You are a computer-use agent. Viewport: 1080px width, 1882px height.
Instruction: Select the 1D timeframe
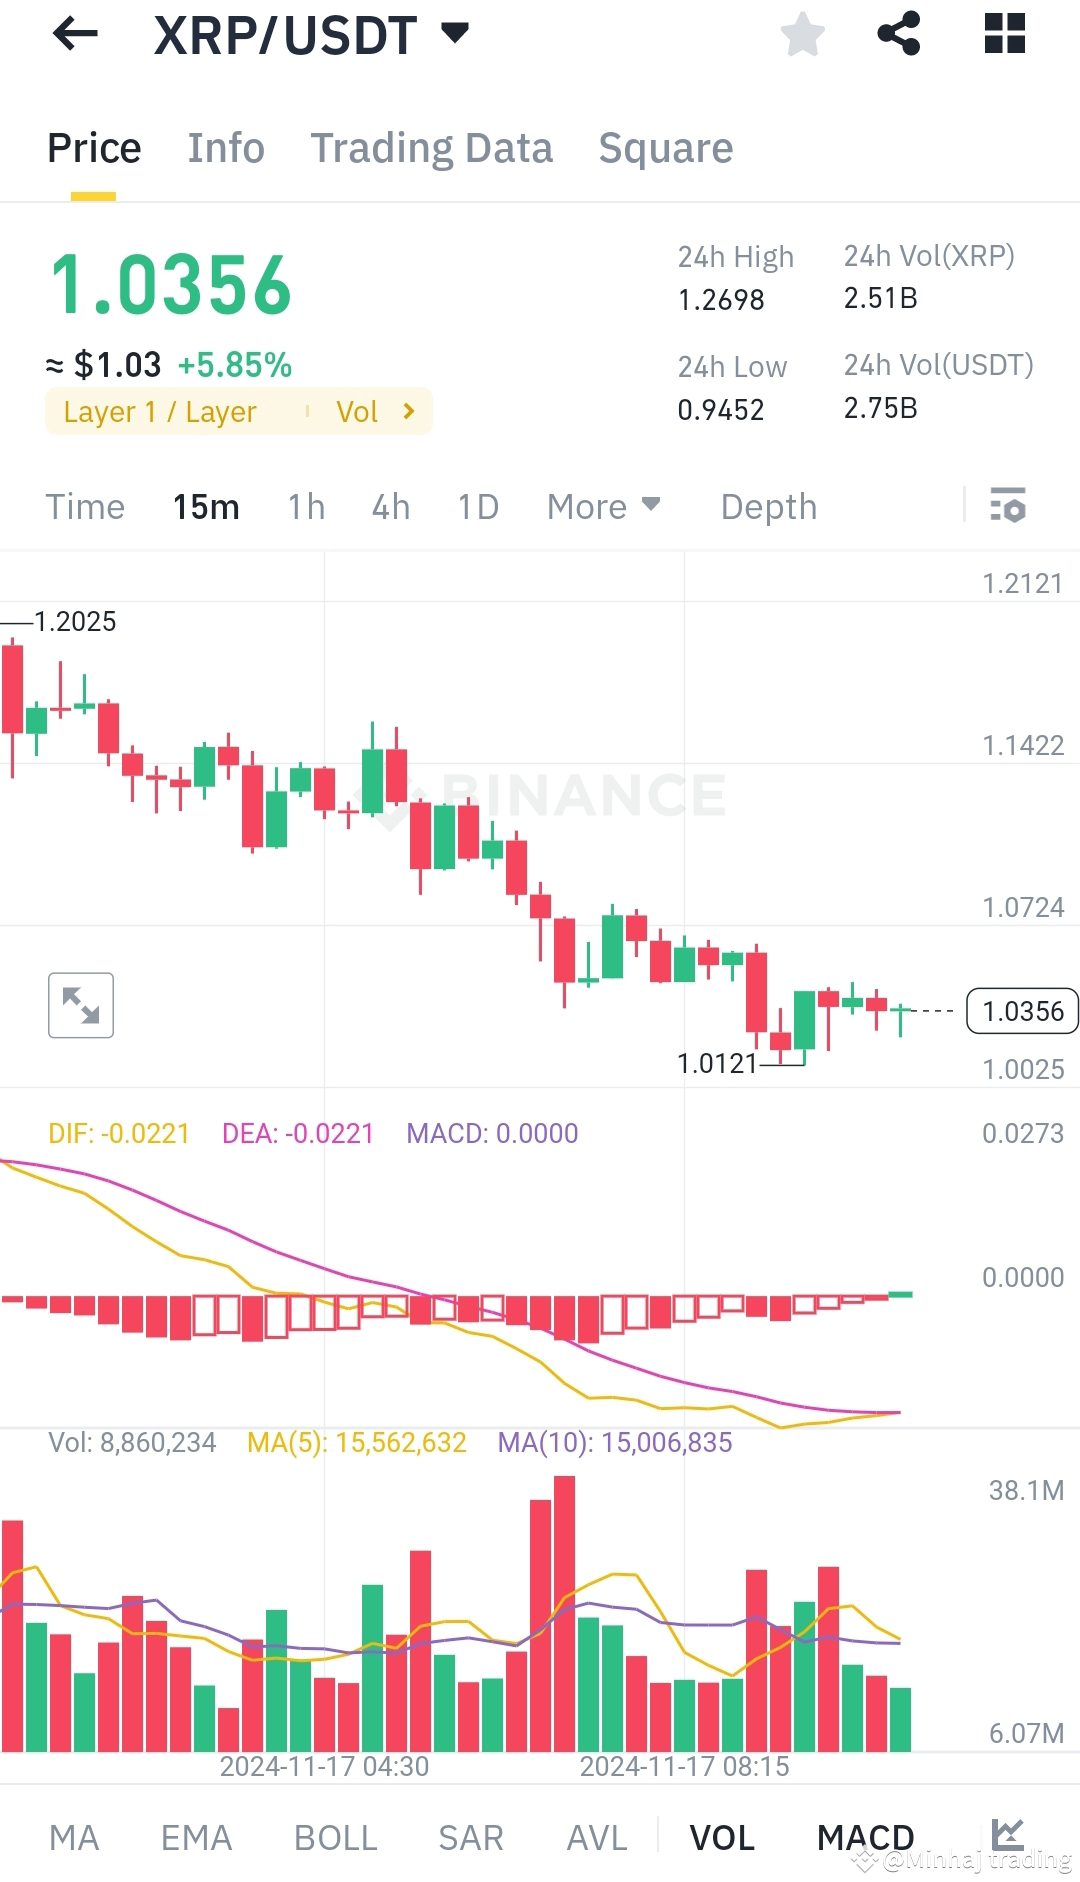(x=477, y=507)
